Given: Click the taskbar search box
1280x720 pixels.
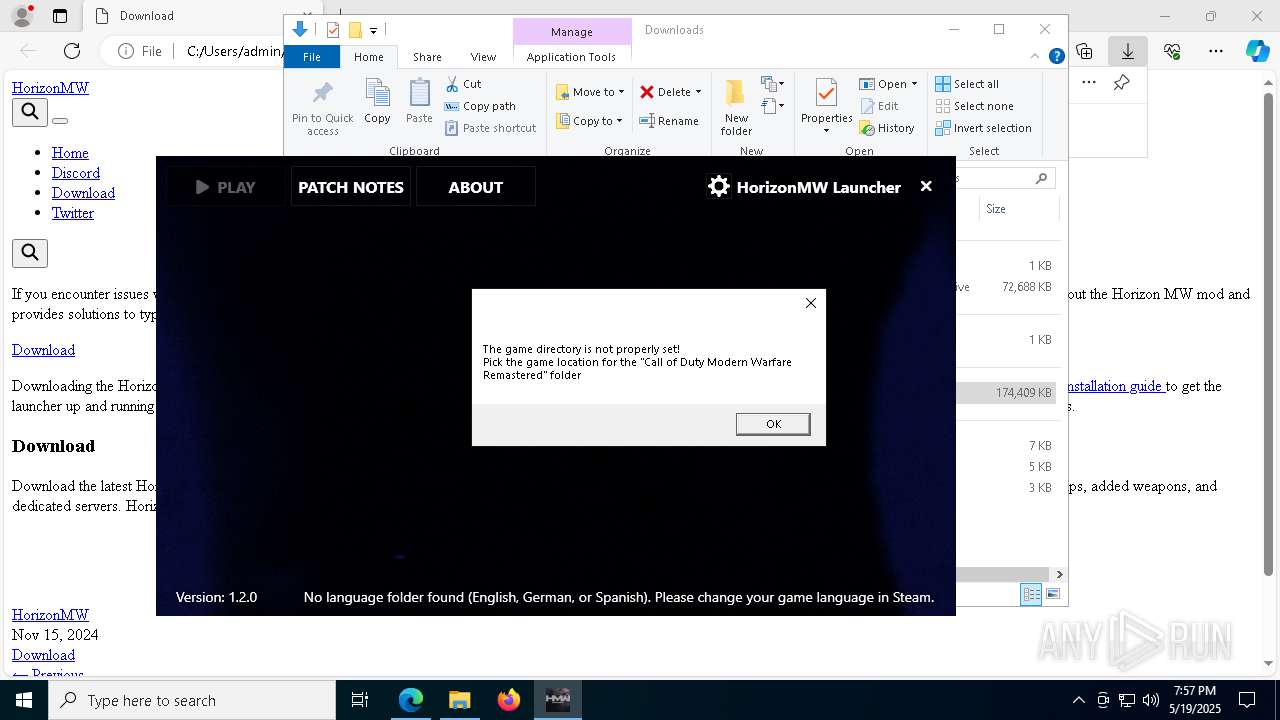Looking at the screenshot, I should 192,700.
